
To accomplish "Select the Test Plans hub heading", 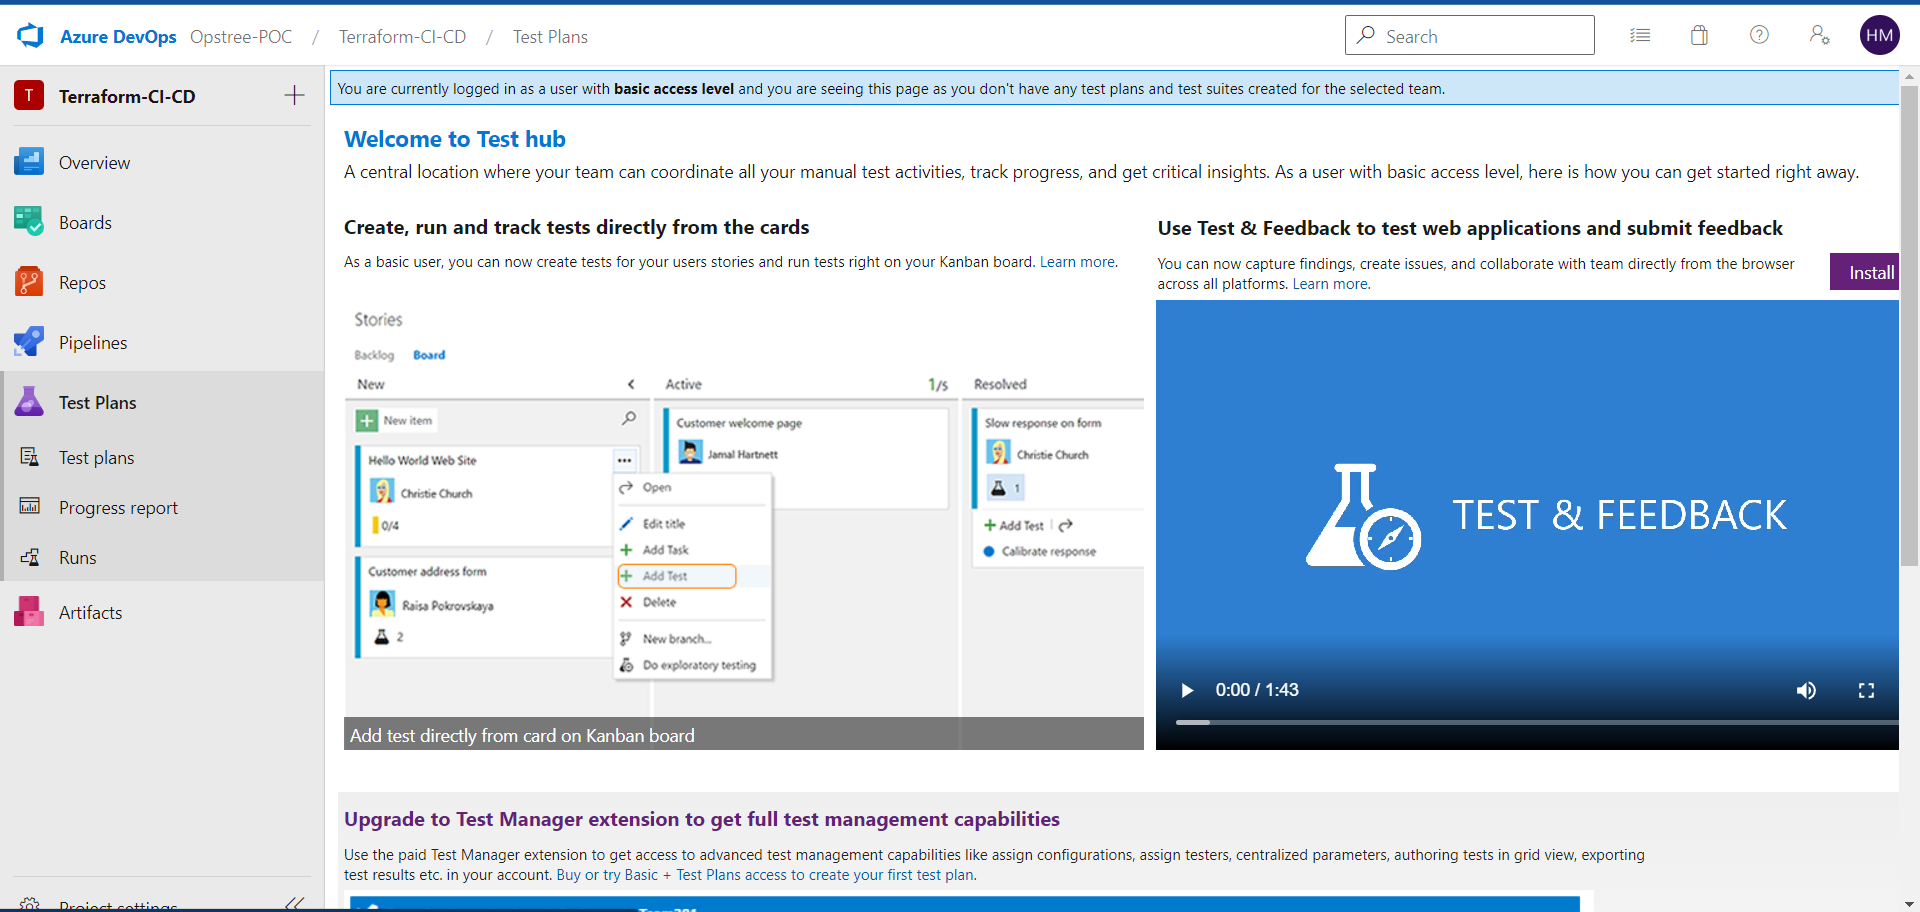I will (97, 403).
